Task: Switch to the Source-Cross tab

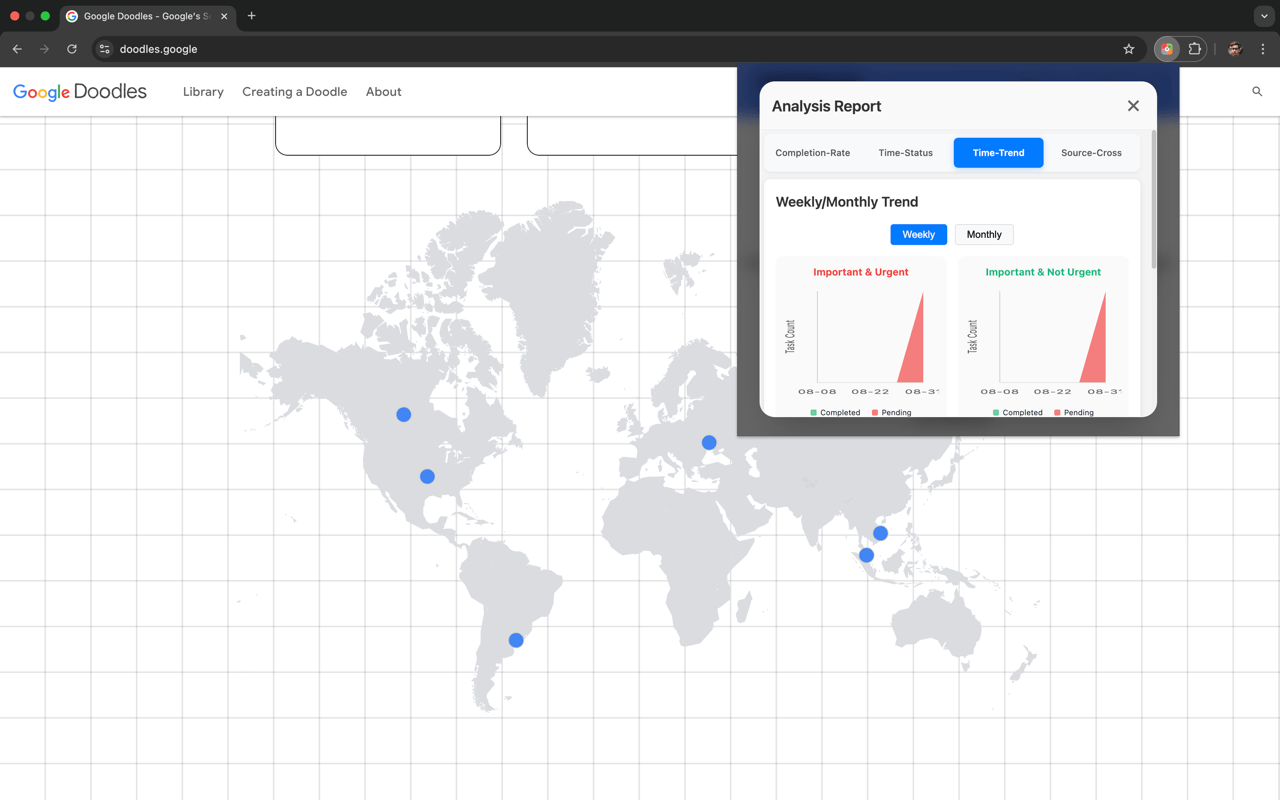Action: 1091,153
